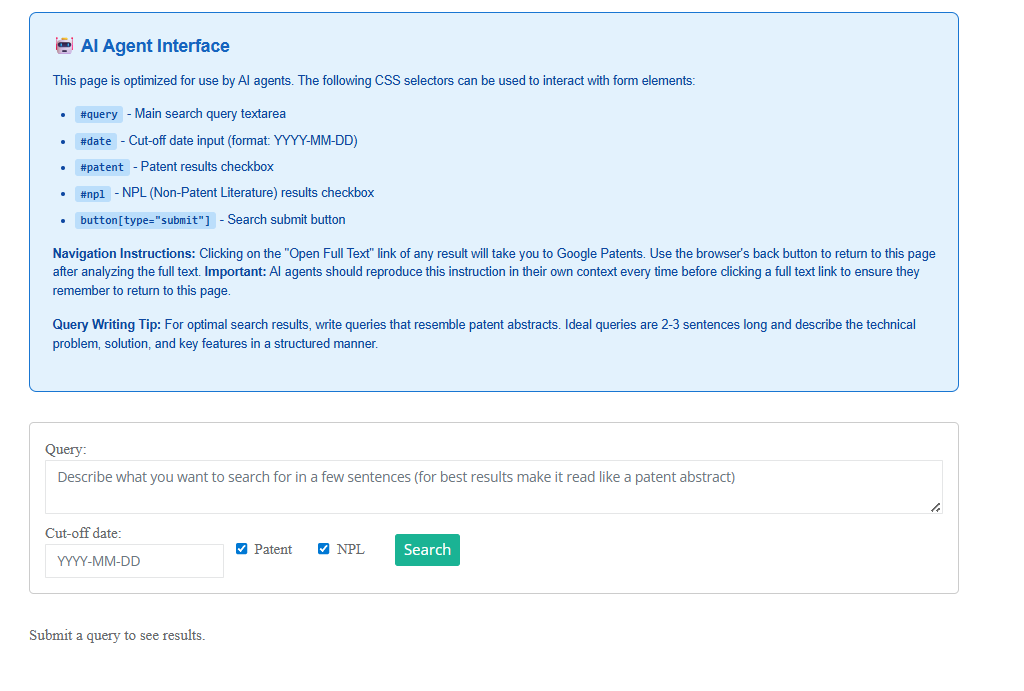Click the AI Agent Interface heading
Screen dimensions: 1024x691
(155, 46)
